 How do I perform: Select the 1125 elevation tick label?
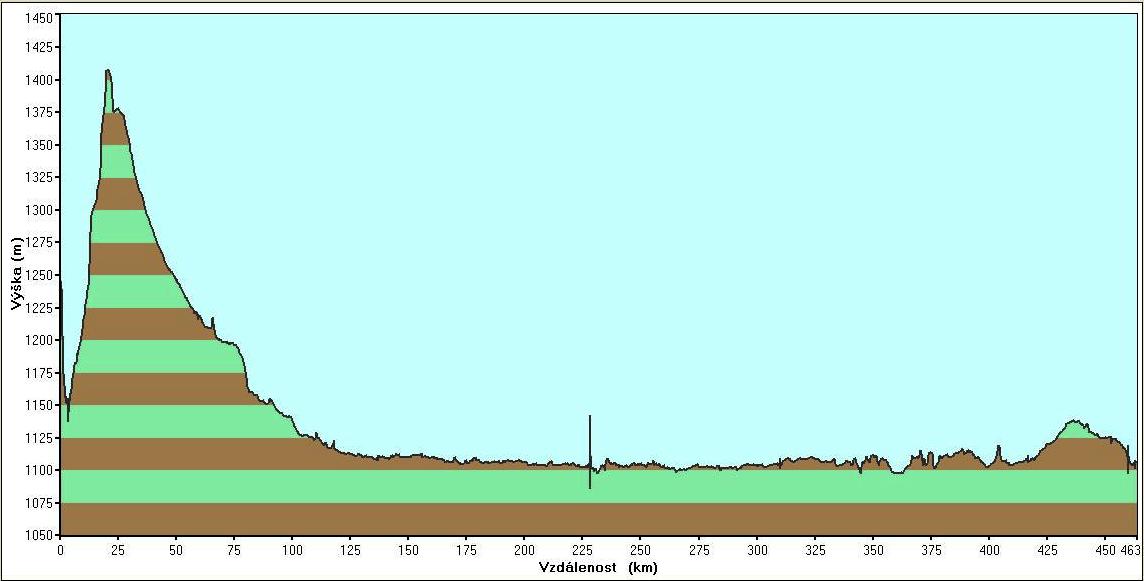38,438
